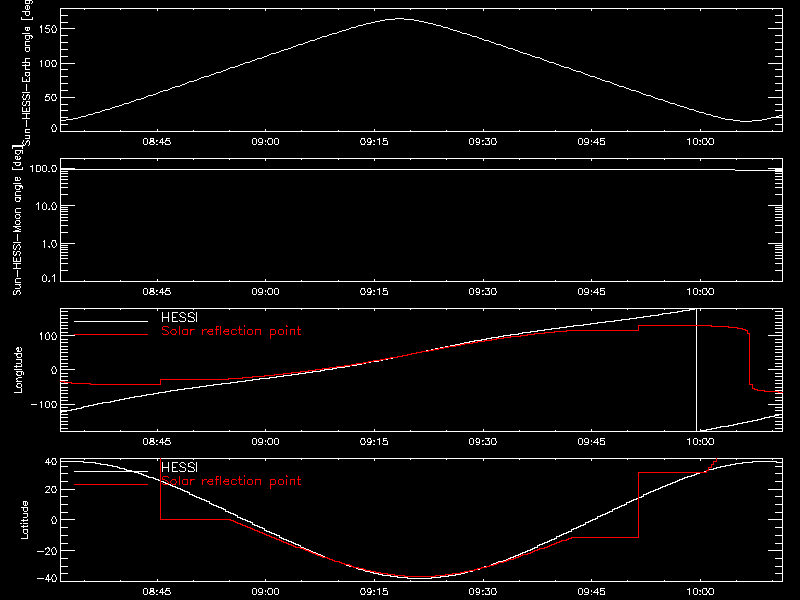Click the 50 tick on Earth angle axis
This screenshot has width=800, height=600.
click(51, 97)
